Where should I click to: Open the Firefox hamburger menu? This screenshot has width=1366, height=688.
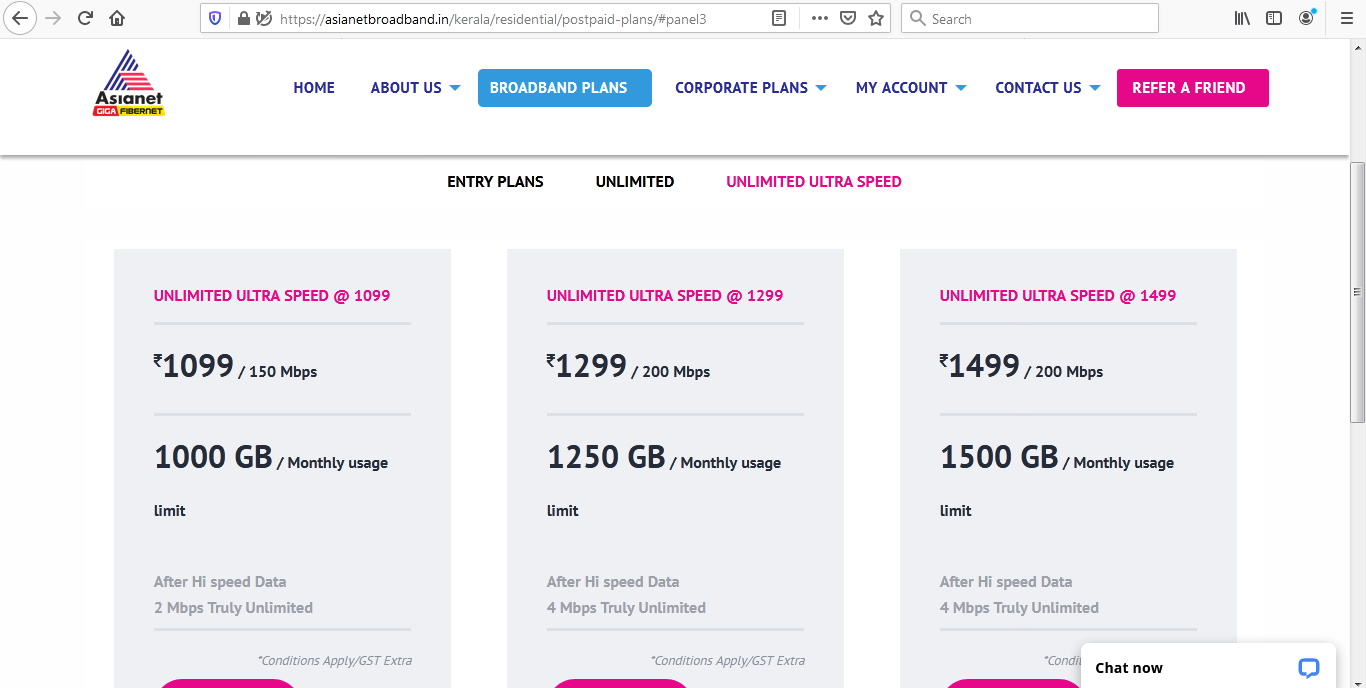1345,18
